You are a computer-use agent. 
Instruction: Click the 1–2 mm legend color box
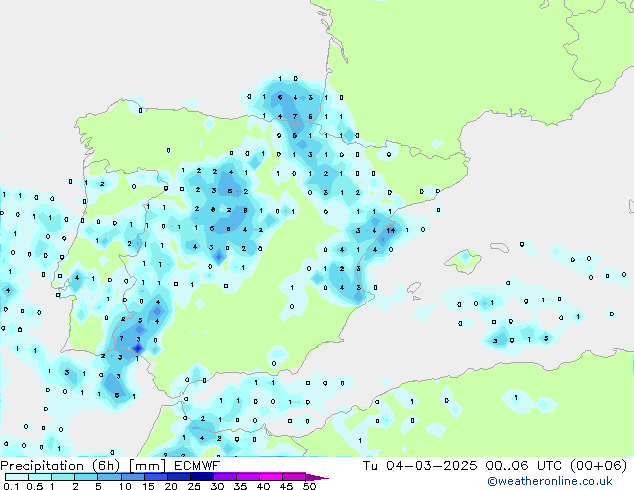tap(63, 477)
